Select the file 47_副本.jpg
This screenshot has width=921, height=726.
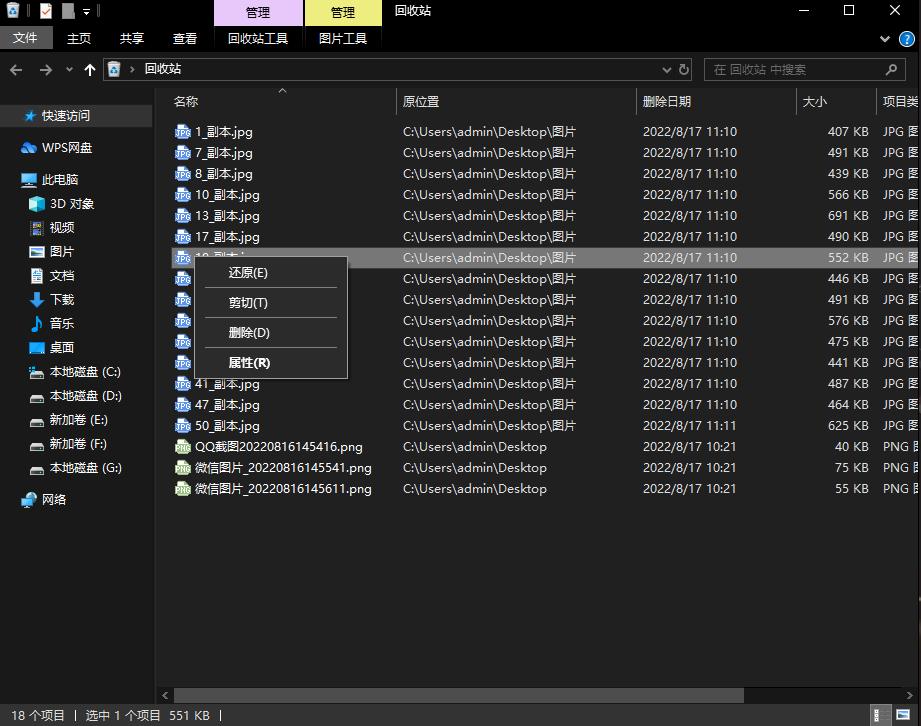point(227,405)
